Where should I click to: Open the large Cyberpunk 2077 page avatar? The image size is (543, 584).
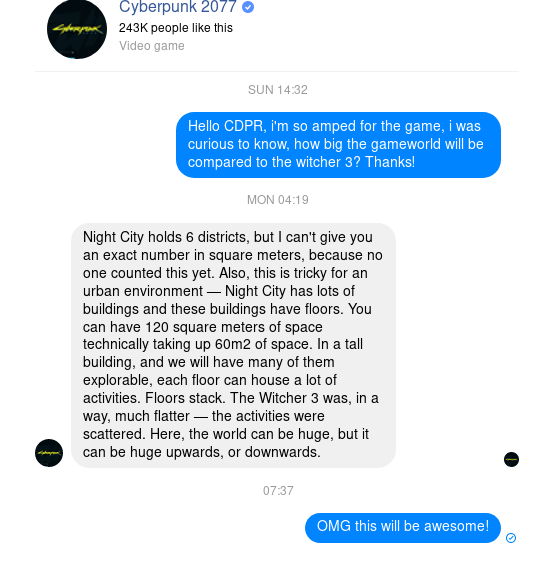[77, 29]
